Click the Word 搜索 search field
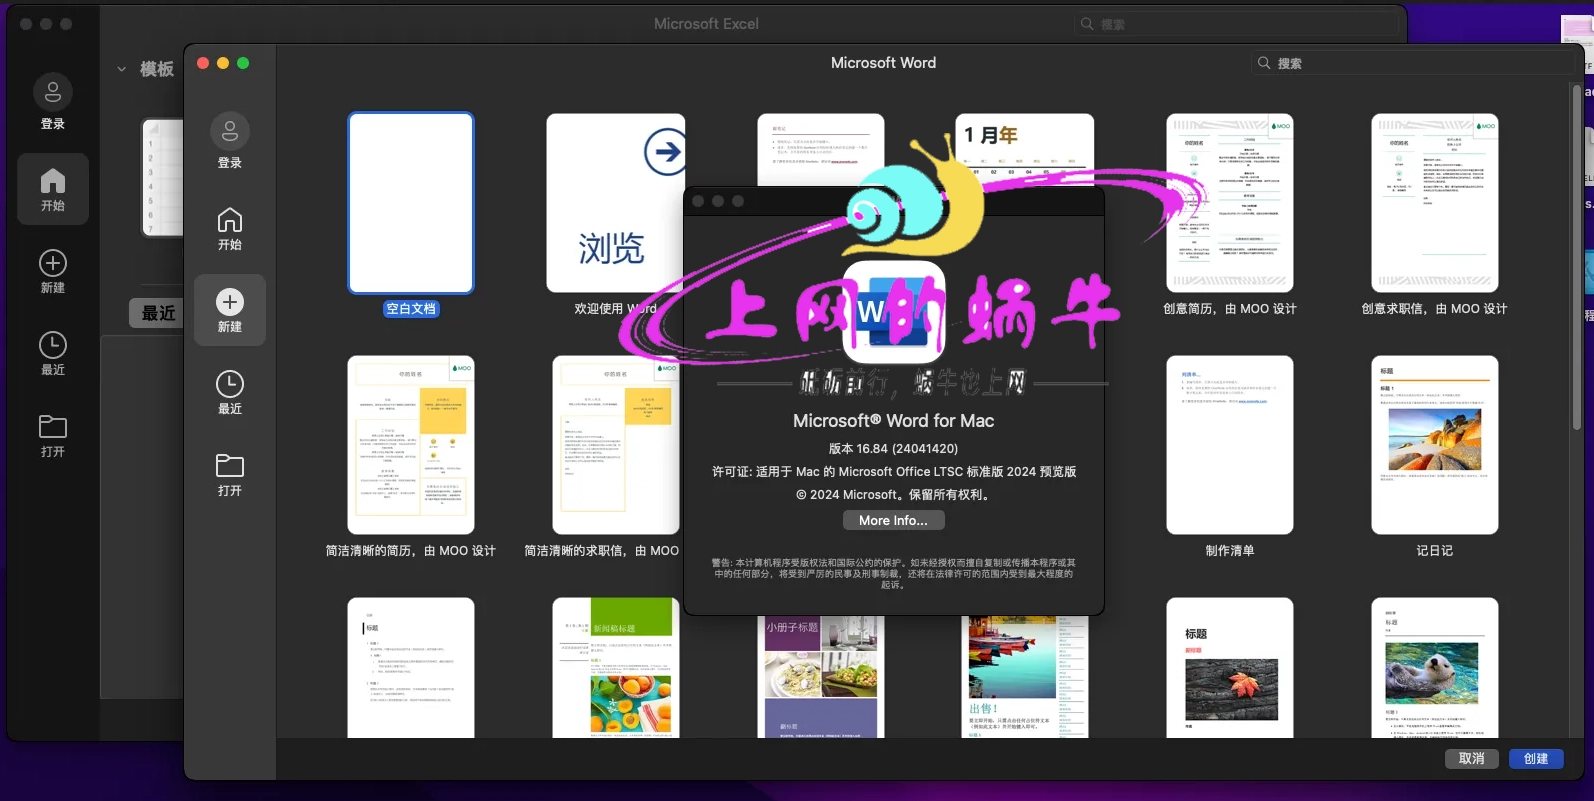 pos(1412,63)
